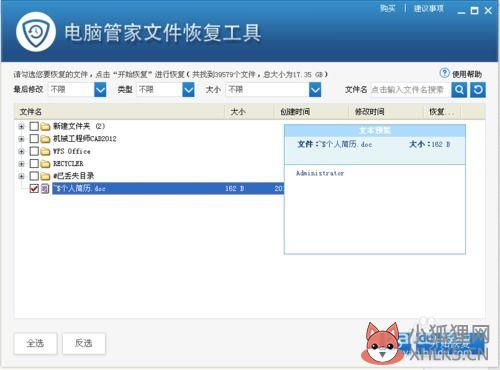Click the 文件名 search input field
The height and width of the screenshot is (370, 500).
coord(410,90)
